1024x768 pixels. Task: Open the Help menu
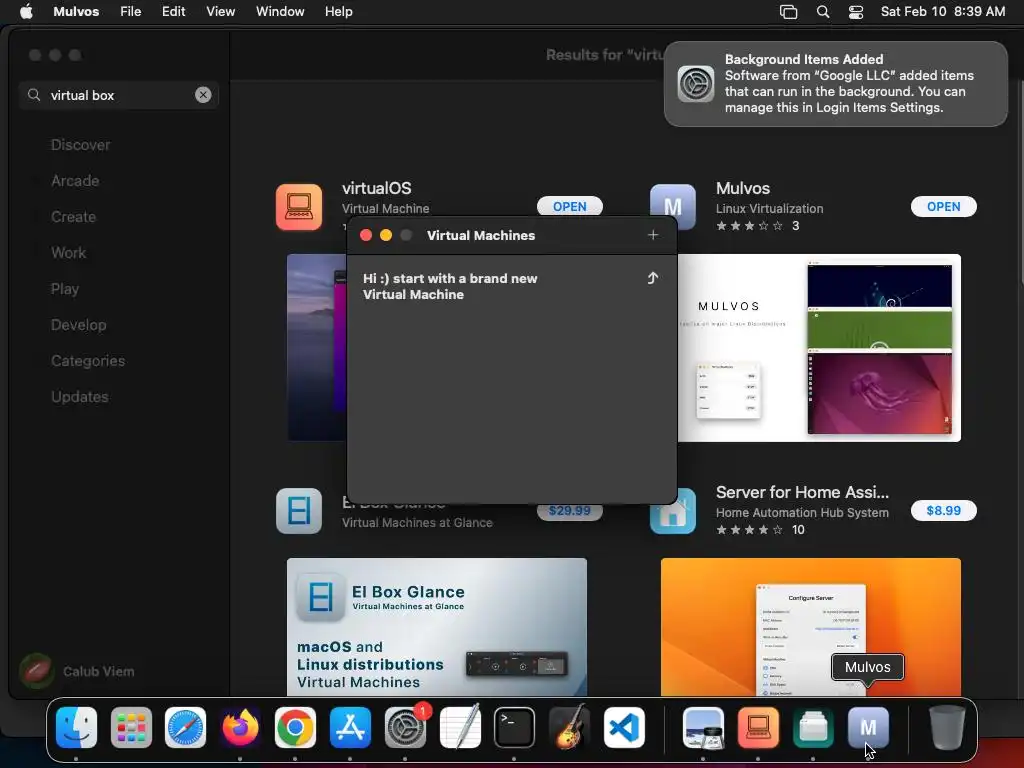(339, 12)
